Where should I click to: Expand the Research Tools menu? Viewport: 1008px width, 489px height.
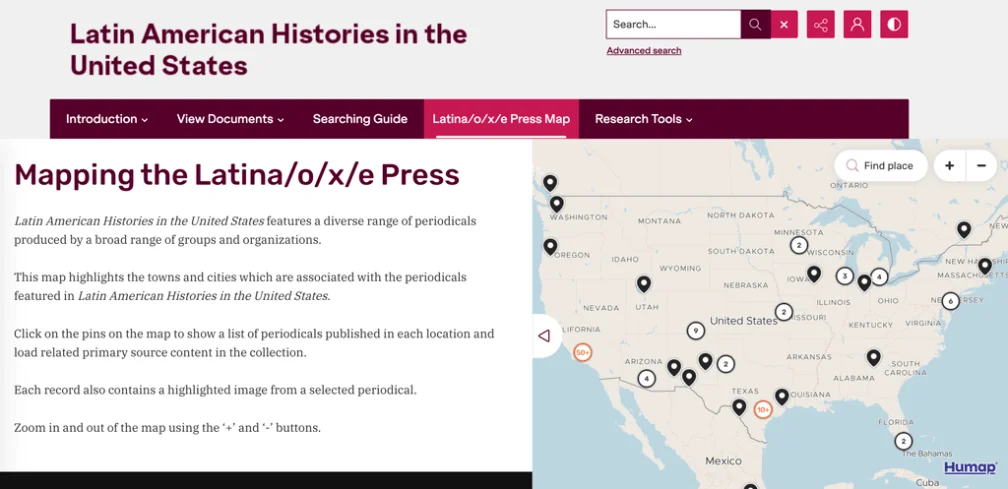click(x=644, y=119)
